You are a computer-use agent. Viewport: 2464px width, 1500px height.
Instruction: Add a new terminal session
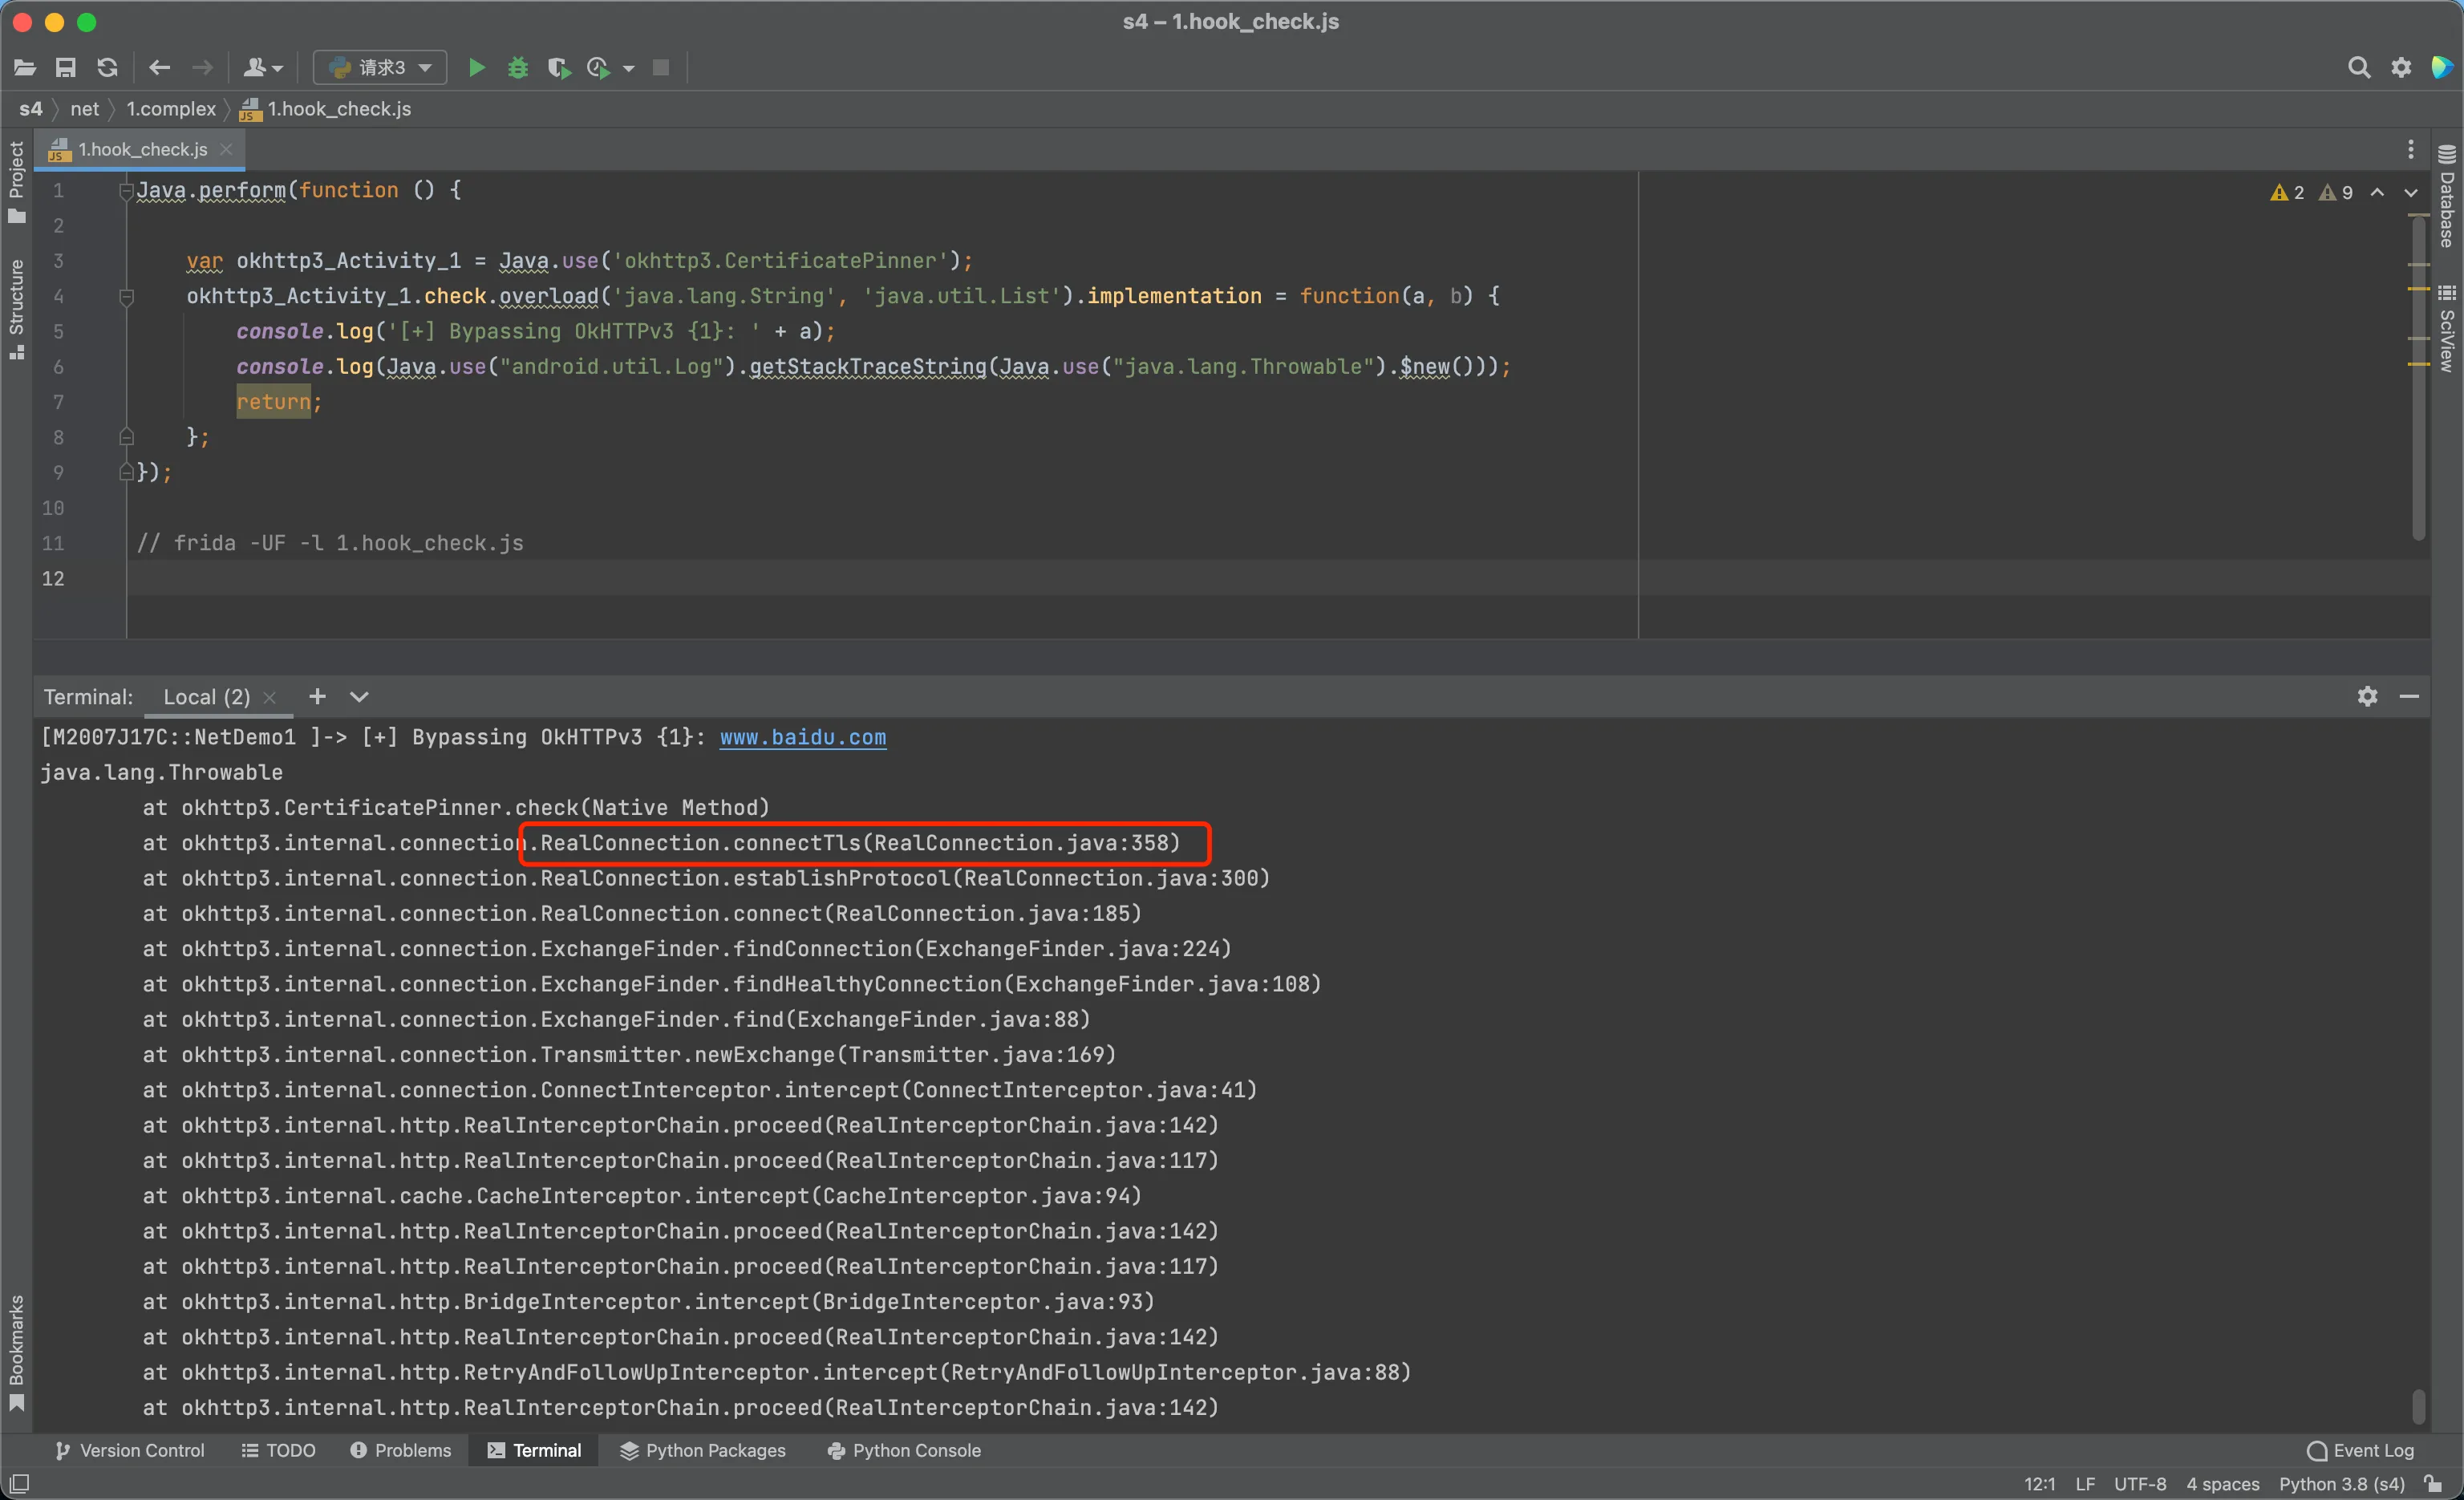pyautogui.click(x=317, y=696)
